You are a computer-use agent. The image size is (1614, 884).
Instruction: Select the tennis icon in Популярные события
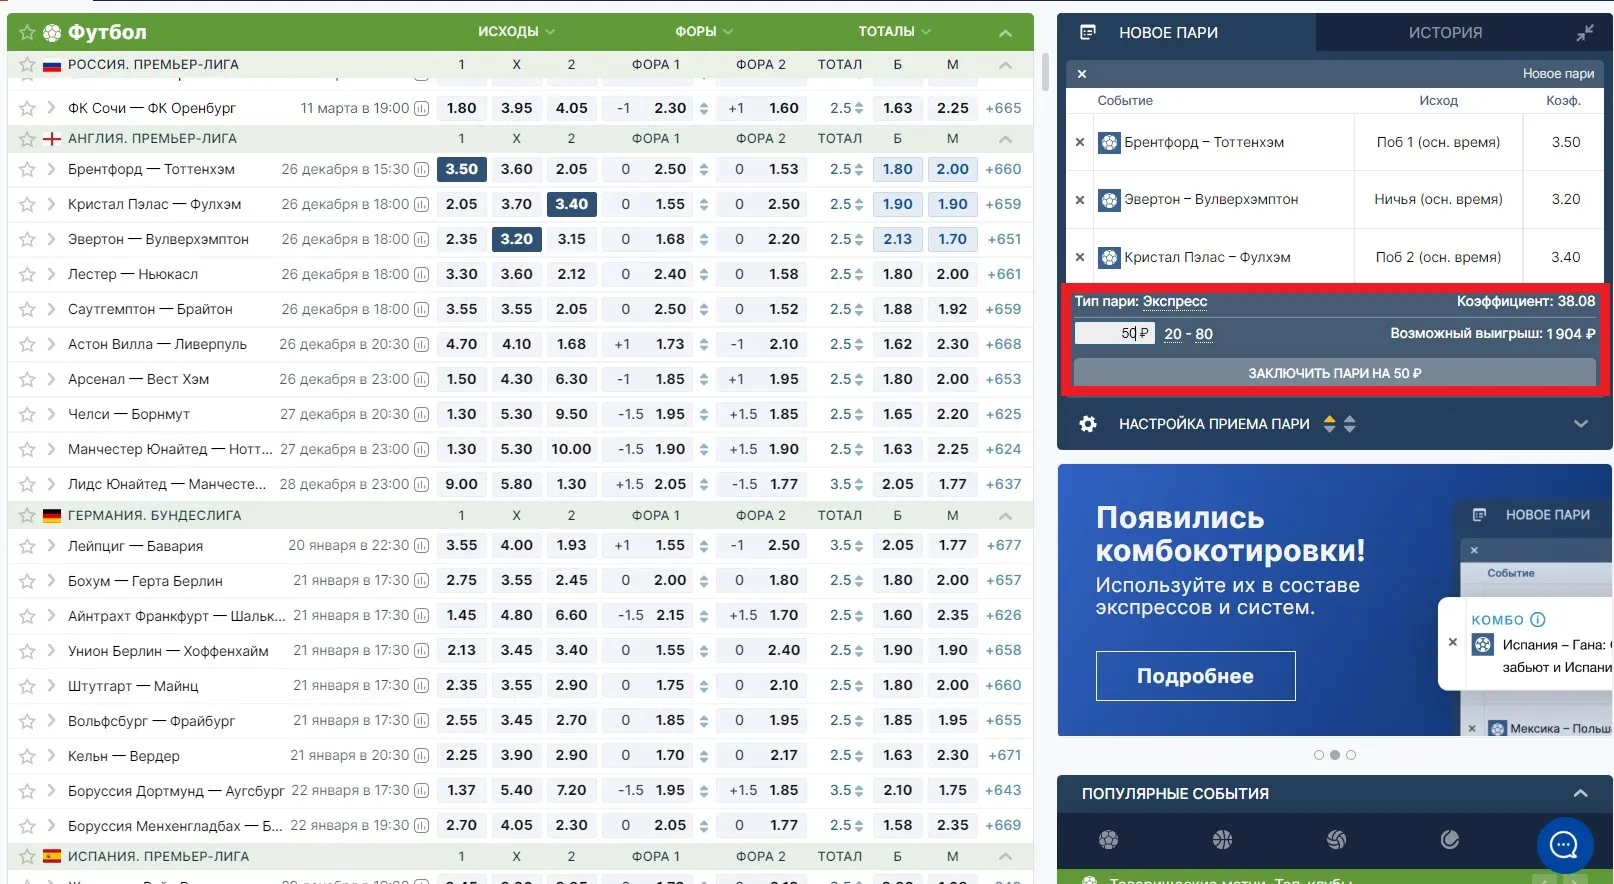point(1450,840)
